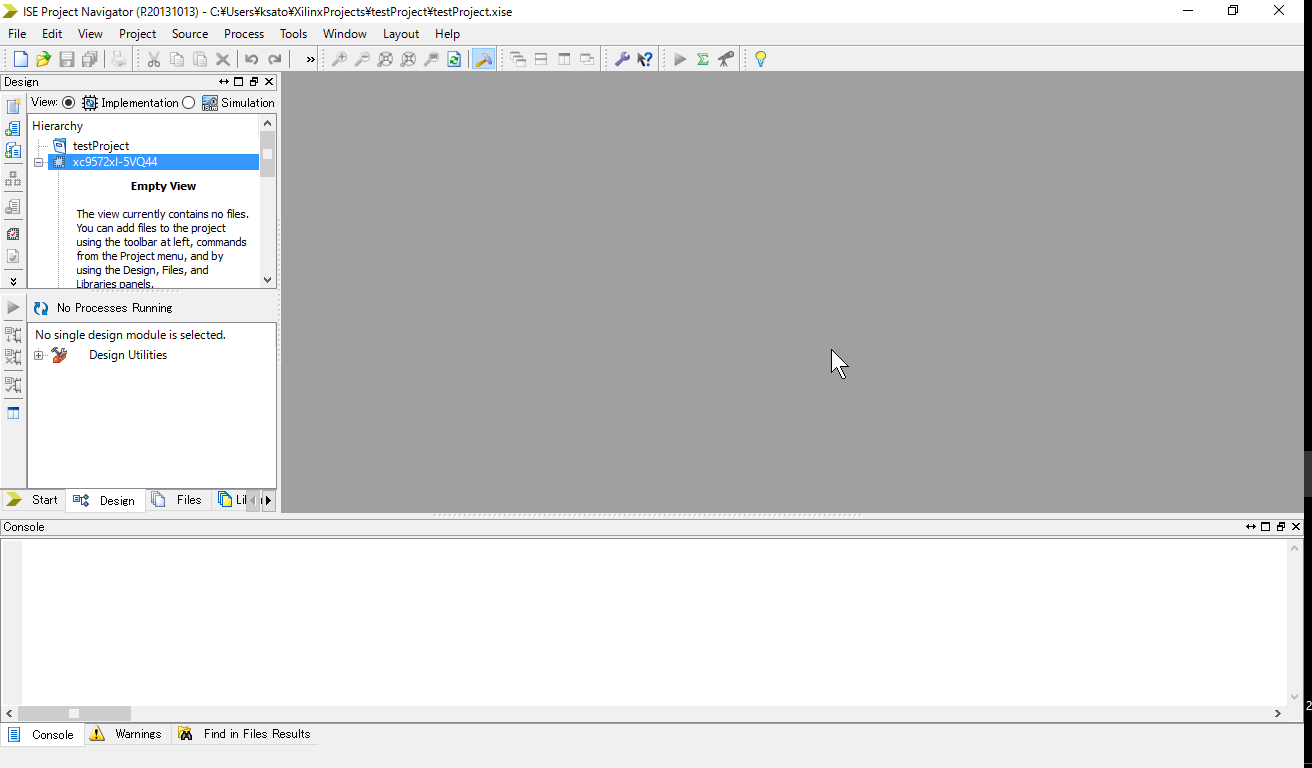The image size is (1312, 768).
Task: Open the Process menu
Action: click(243, 34)
